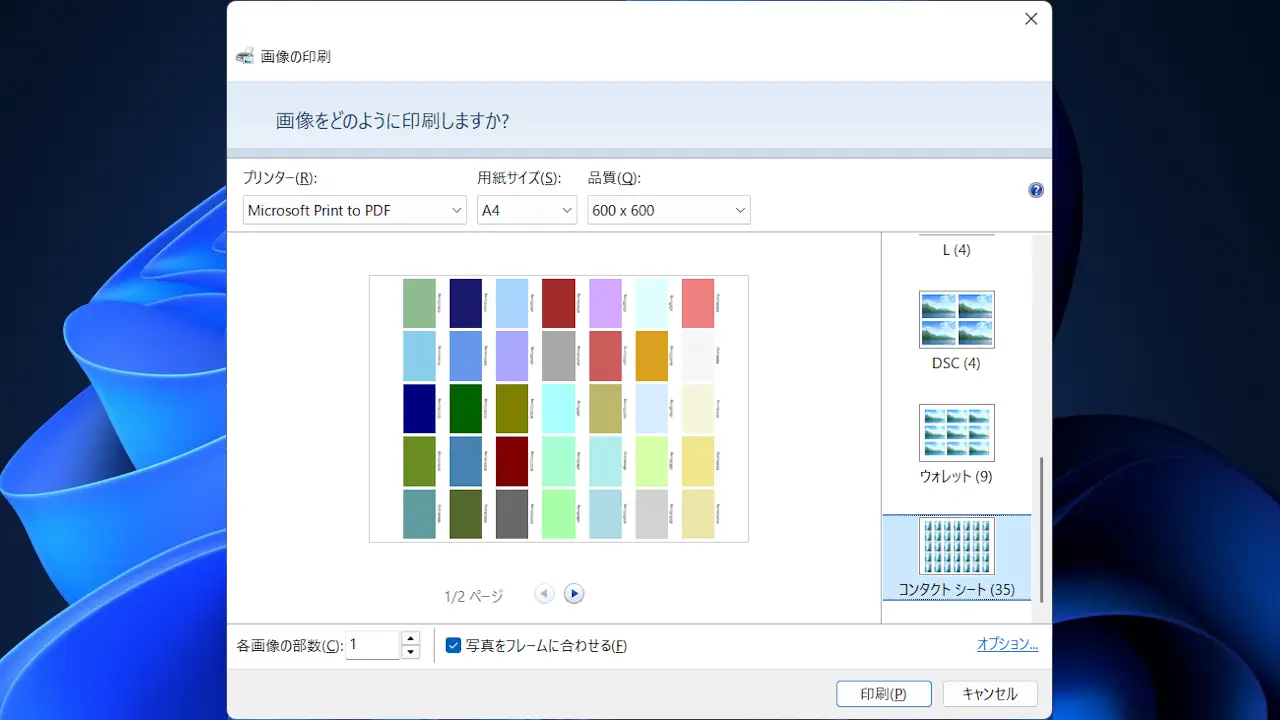This screenshot has width=1280, height=720.
Task: Select the DSC (4) layout thumbnail
Action: 956,320
